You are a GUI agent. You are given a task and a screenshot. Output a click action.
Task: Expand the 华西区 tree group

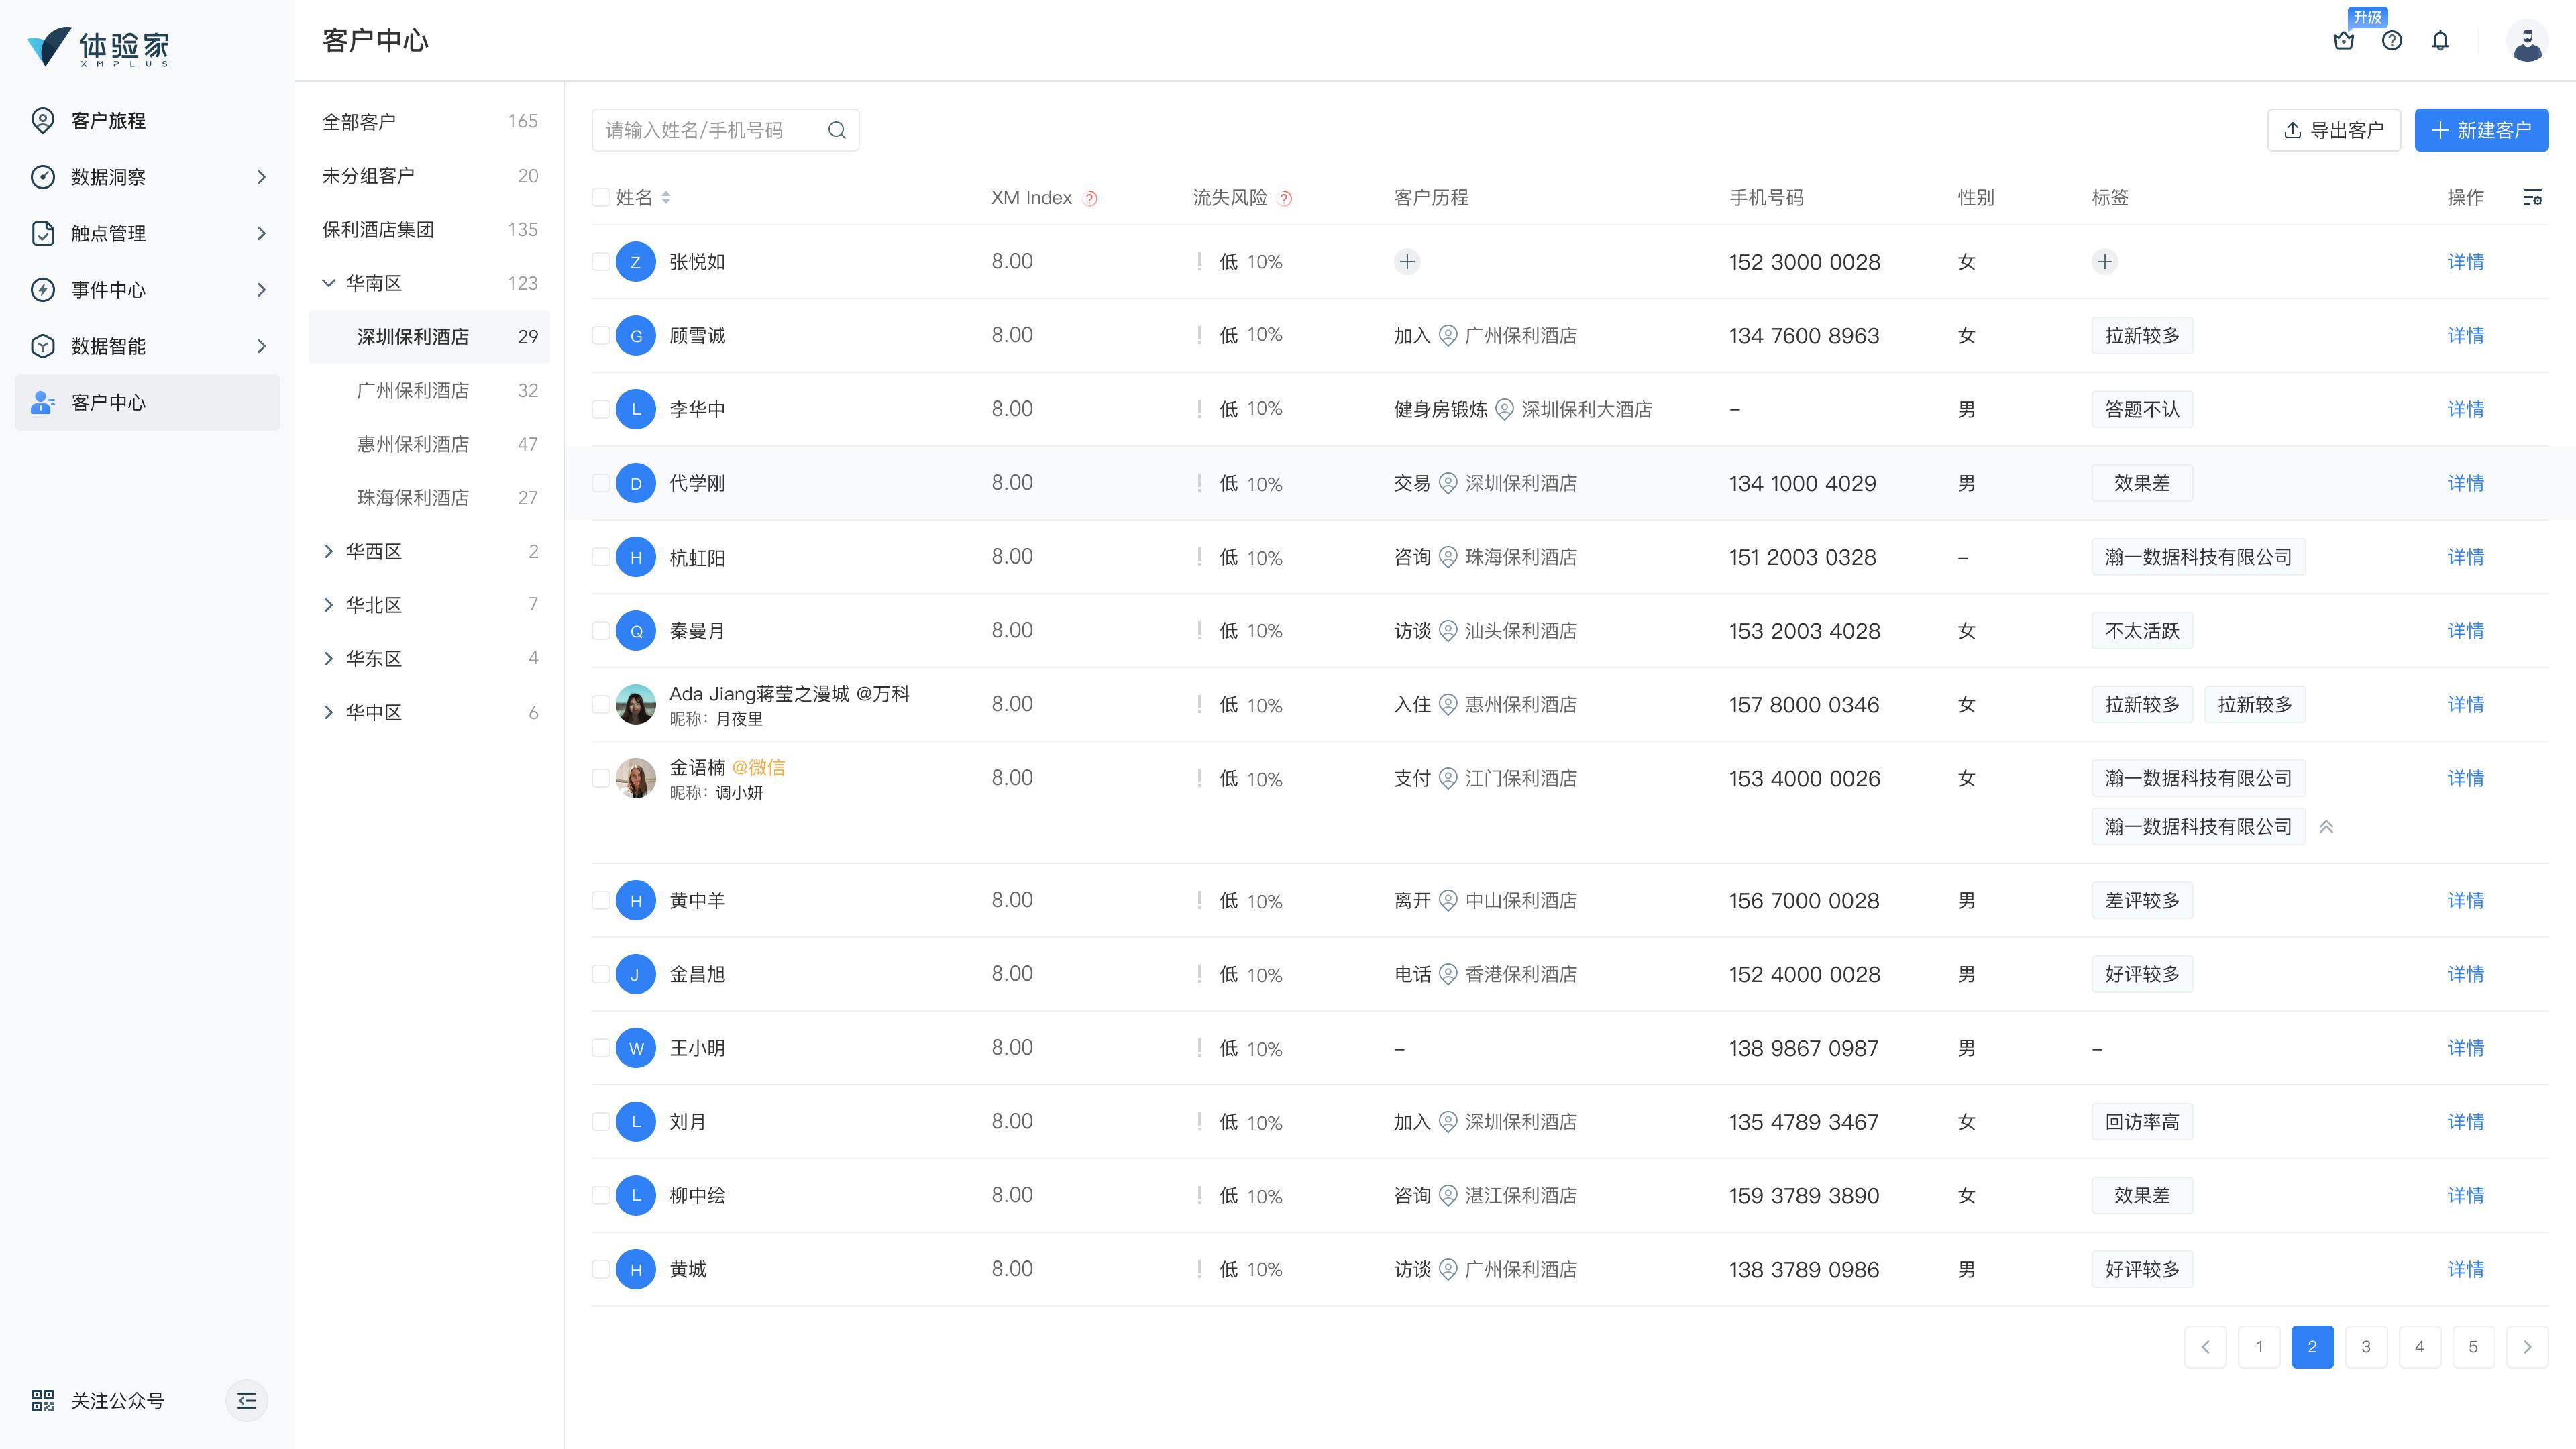pos(329,552)
